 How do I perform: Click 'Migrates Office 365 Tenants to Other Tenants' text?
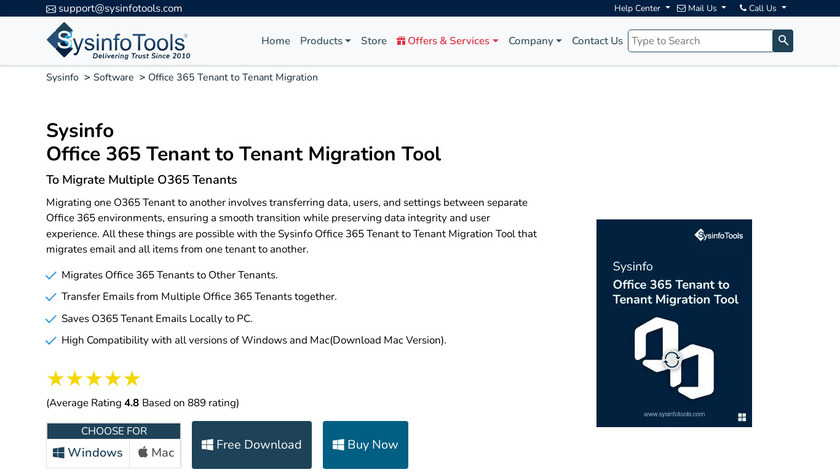169,275
